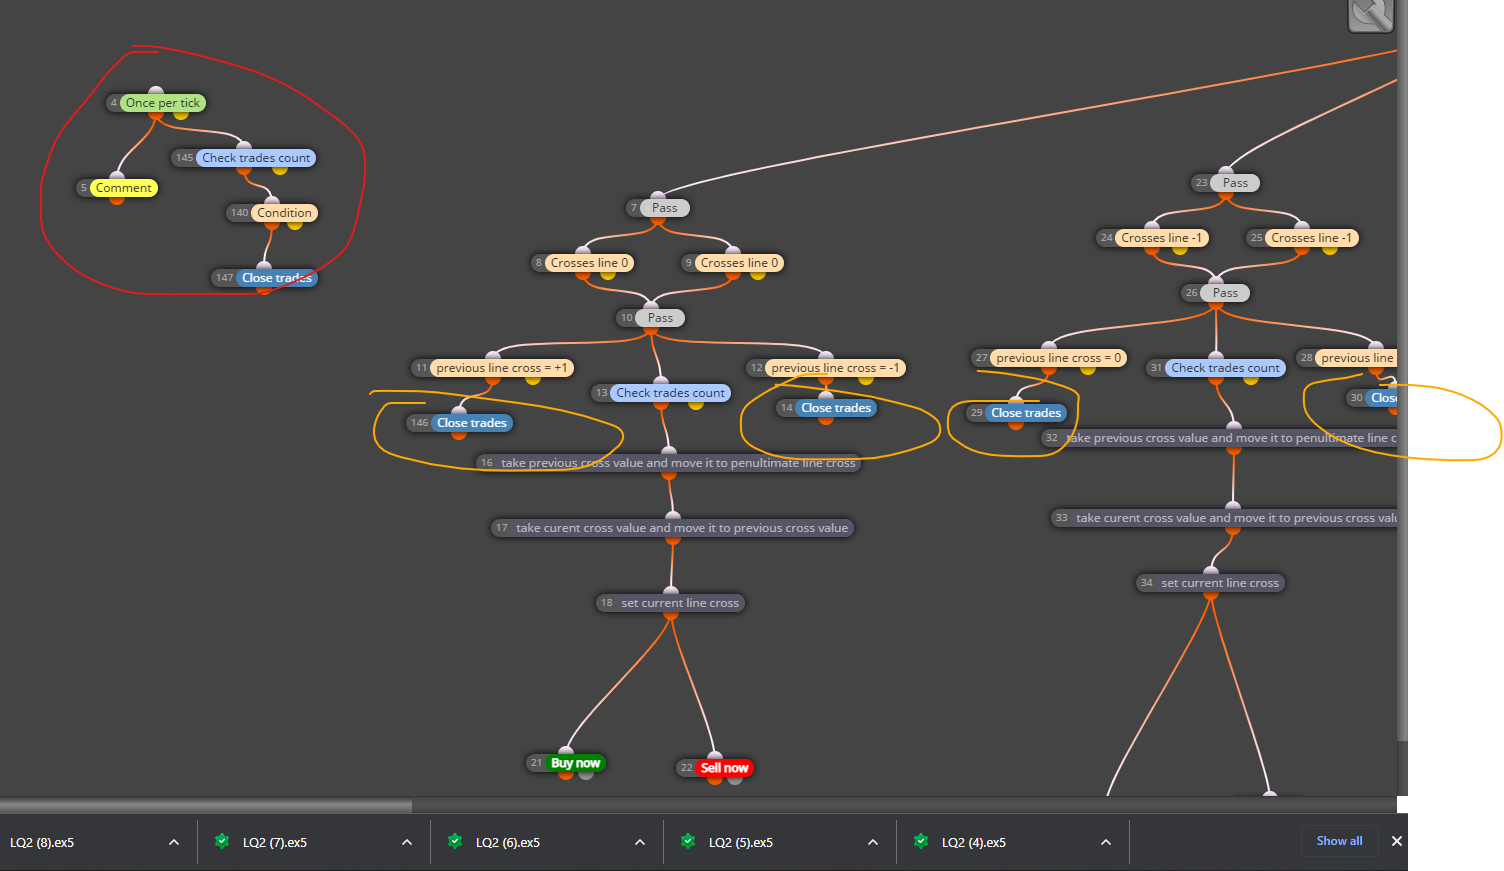Click green shield icon beside LQ2 (6).ex5
1504x871 pixels.
455,842
